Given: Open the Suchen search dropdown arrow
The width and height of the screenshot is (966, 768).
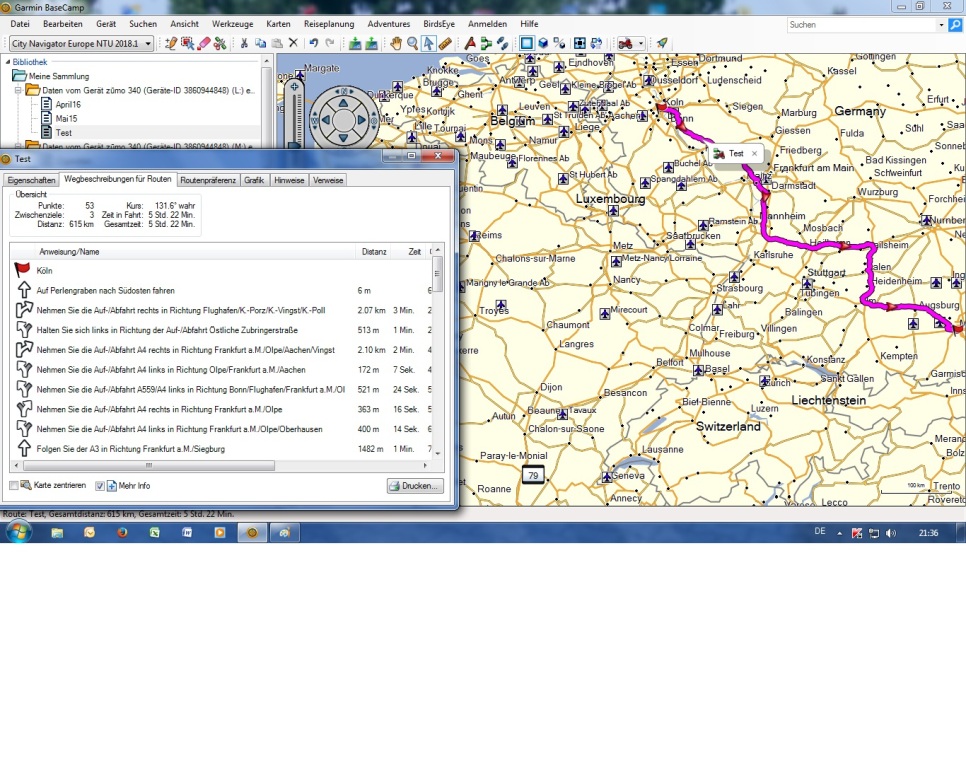Looking at the screenshot, I should tap(941, 25).
